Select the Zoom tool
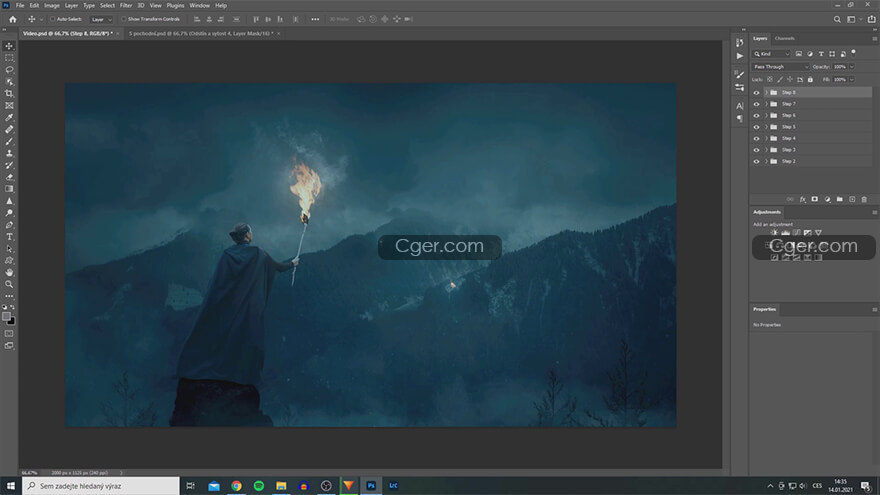This screenshot has height=495, width=880. coord(9,284)
